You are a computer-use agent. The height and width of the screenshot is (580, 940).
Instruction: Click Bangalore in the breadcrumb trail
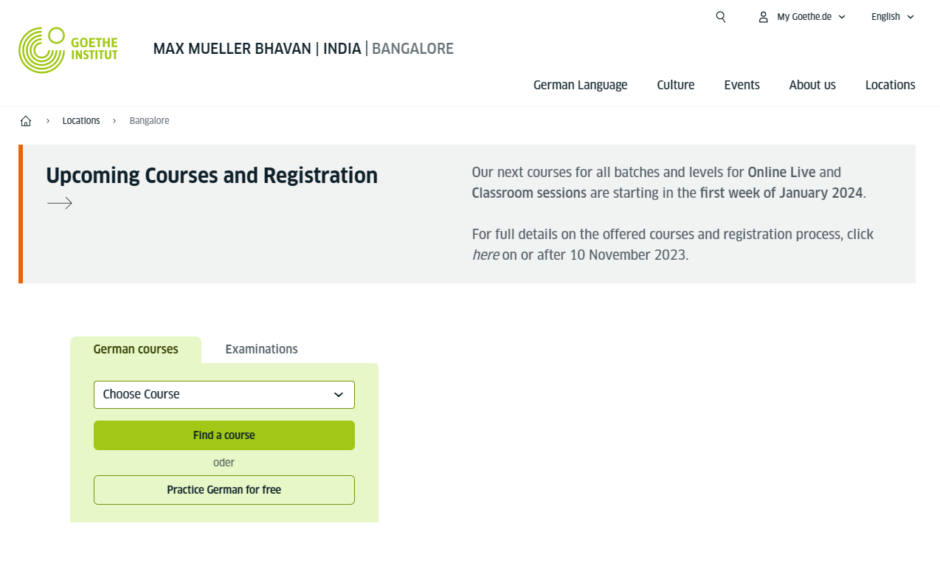click(148, 120)
